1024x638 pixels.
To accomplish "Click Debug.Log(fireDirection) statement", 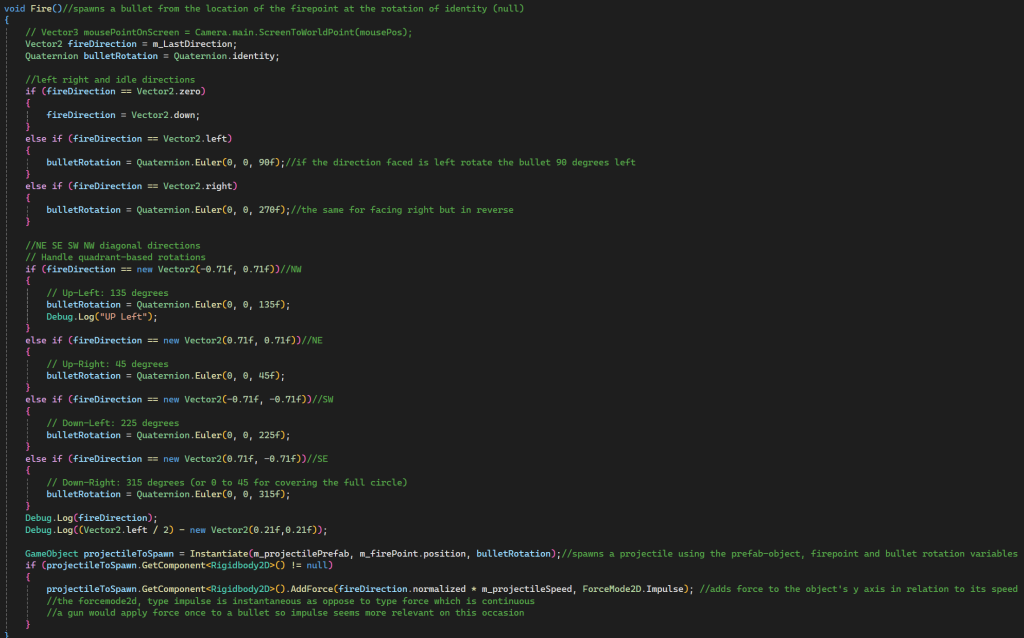I will (x=91, y=518).
